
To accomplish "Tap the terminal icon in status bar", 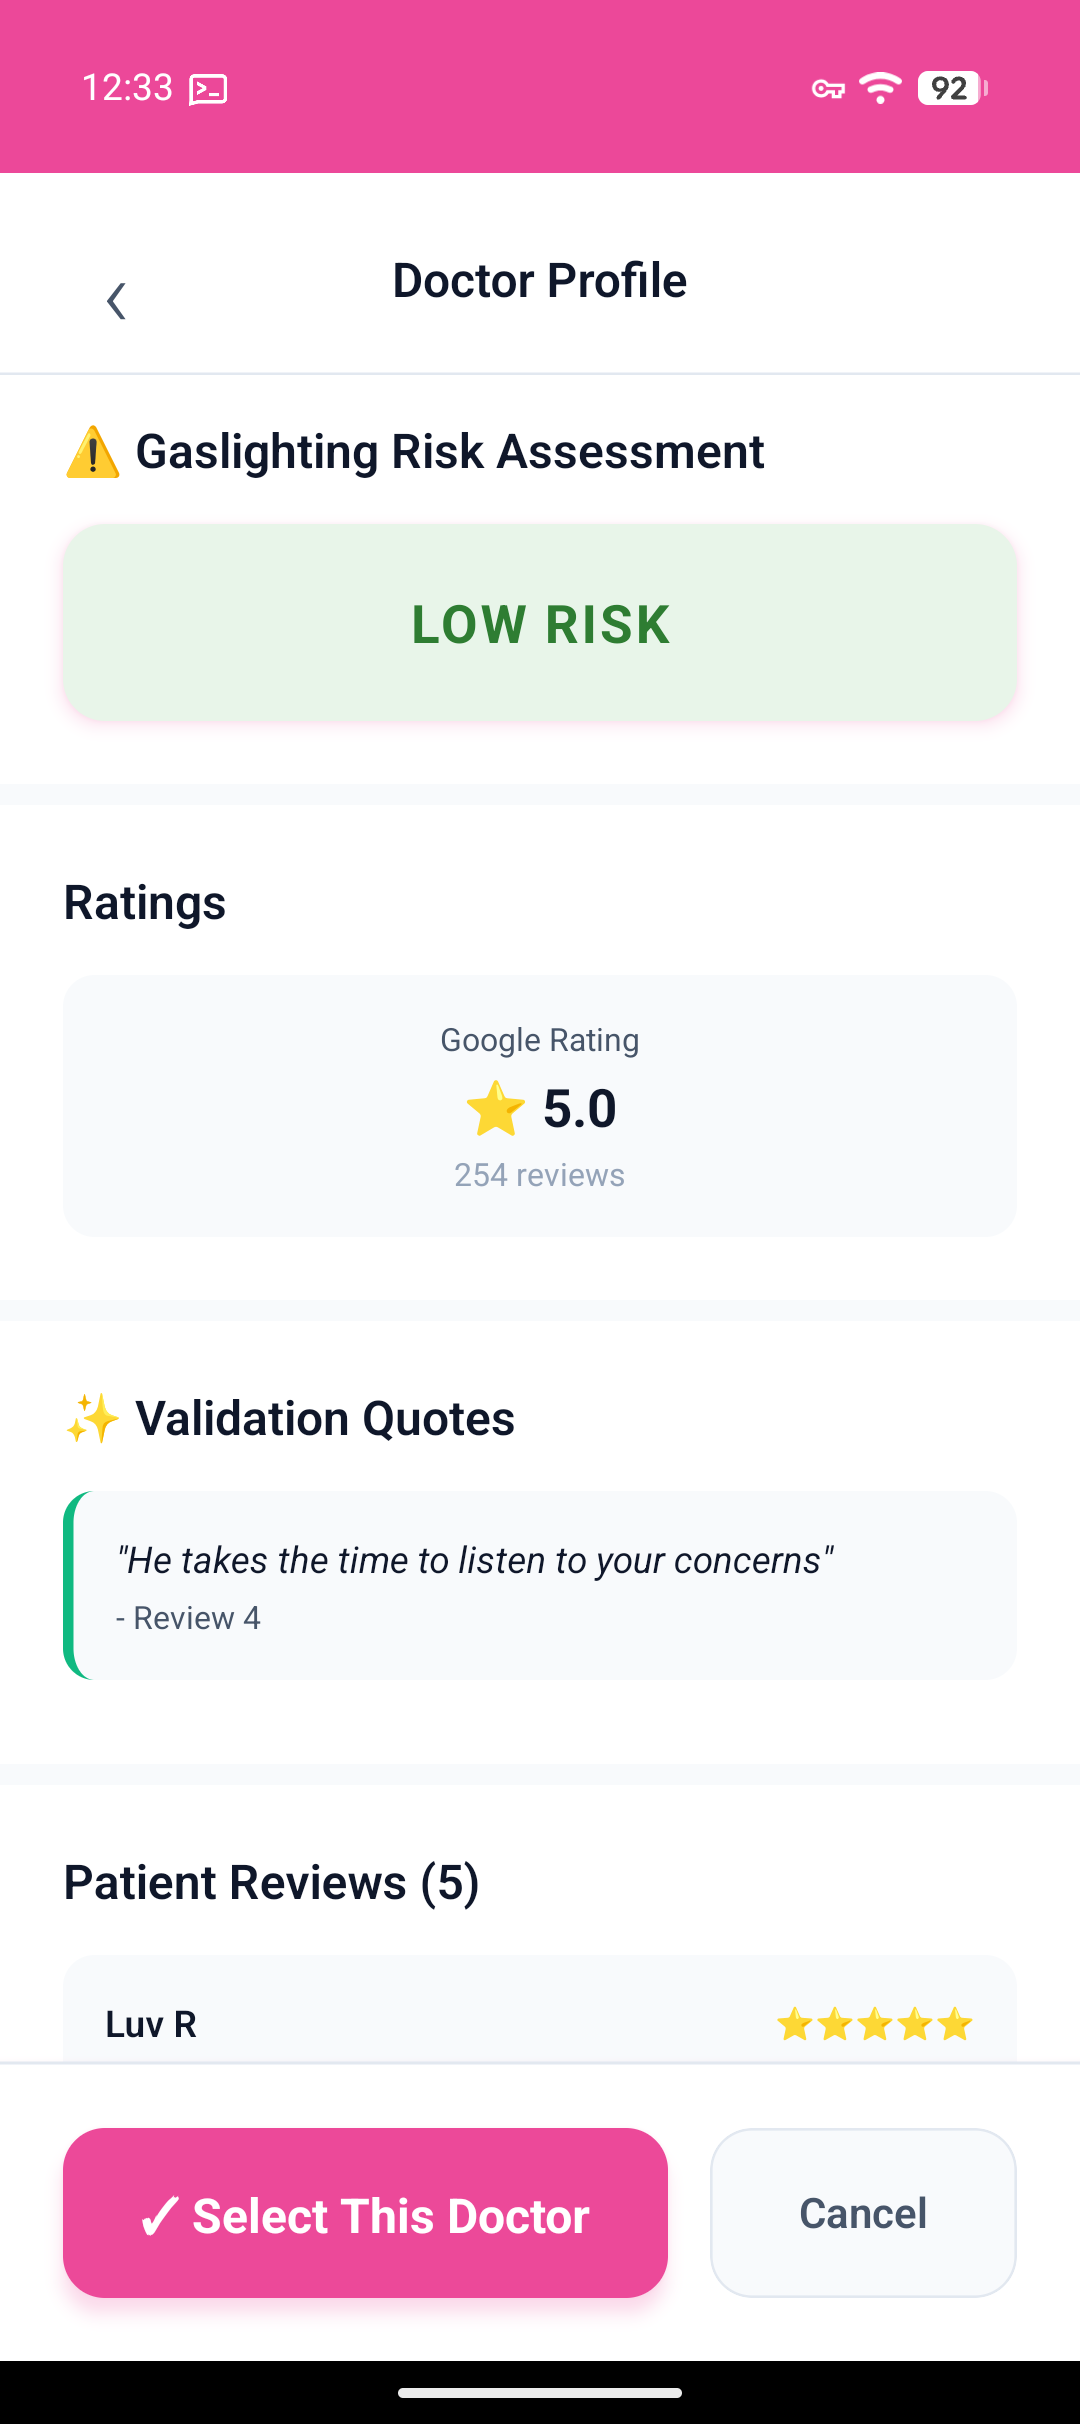I will point(208,89).
